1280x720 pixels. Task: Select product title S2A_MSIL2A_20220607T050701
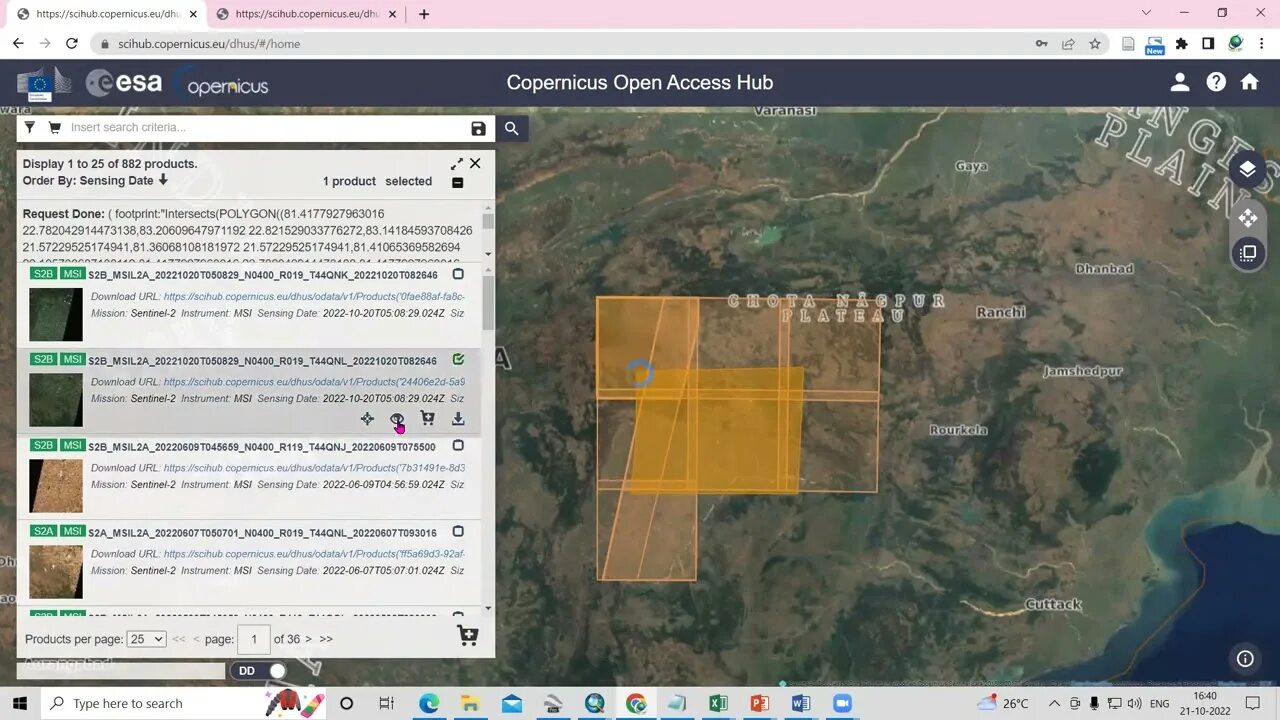262,533
